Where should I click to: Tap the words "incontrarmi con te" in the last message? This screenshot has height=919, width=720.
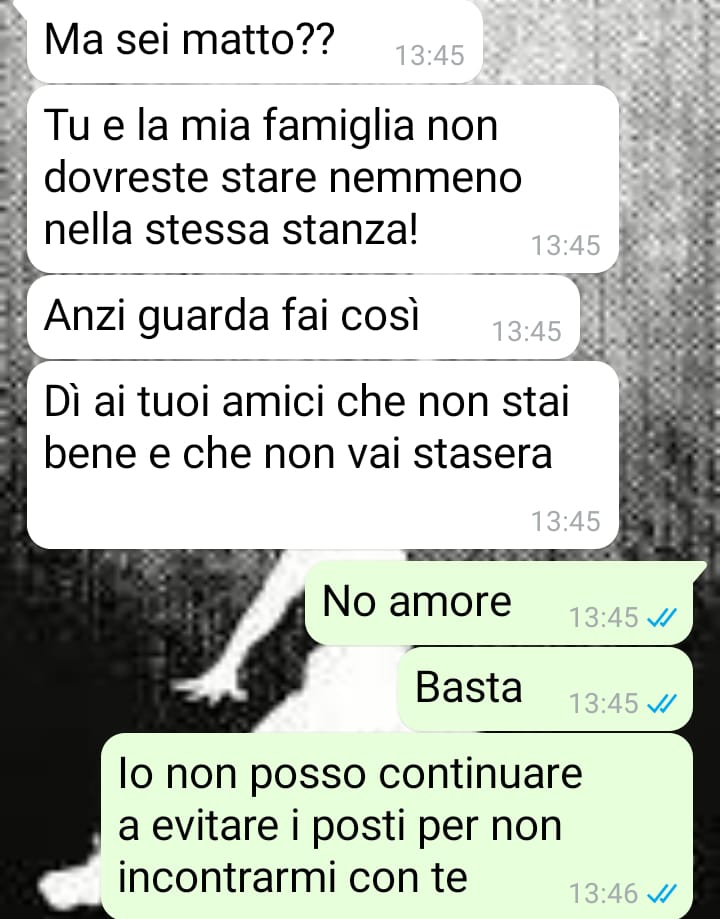point(293,877)
